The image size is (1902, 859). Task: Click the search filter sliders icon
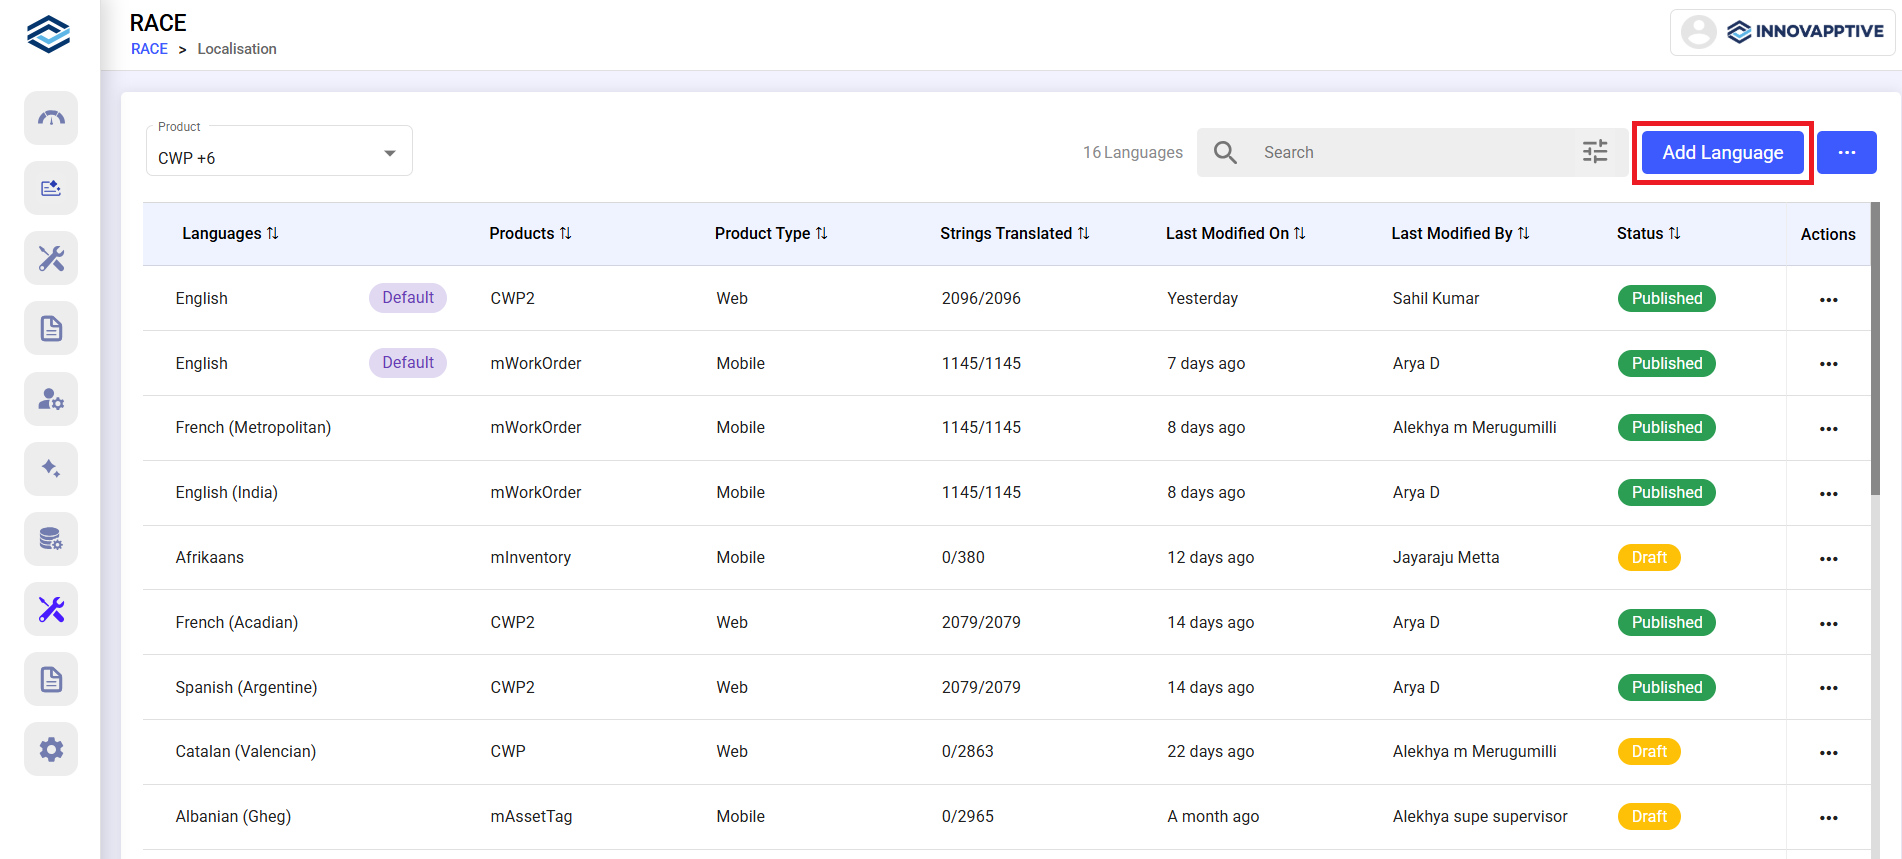click(x=1595, y=152)
